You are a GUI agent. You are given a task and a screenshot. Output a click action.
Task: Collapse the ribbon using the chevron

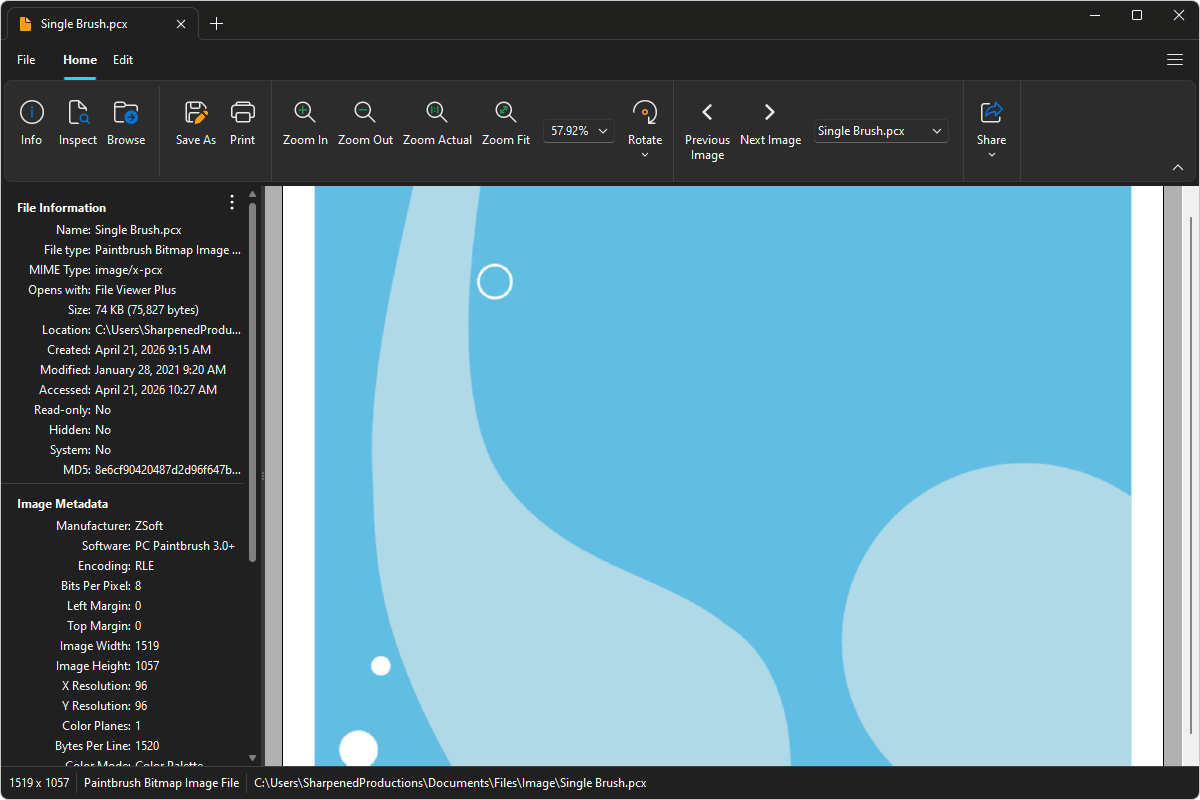pyautogui.click(x=1178, y=167)
